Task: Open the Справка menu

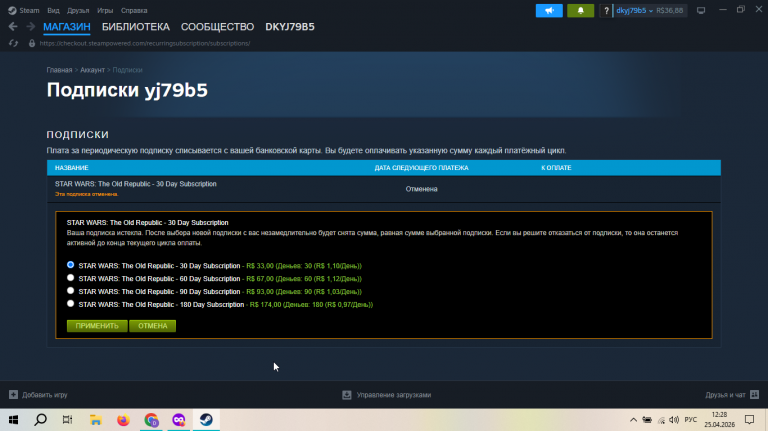Action: pyautogui.click(x=134, y=10)
